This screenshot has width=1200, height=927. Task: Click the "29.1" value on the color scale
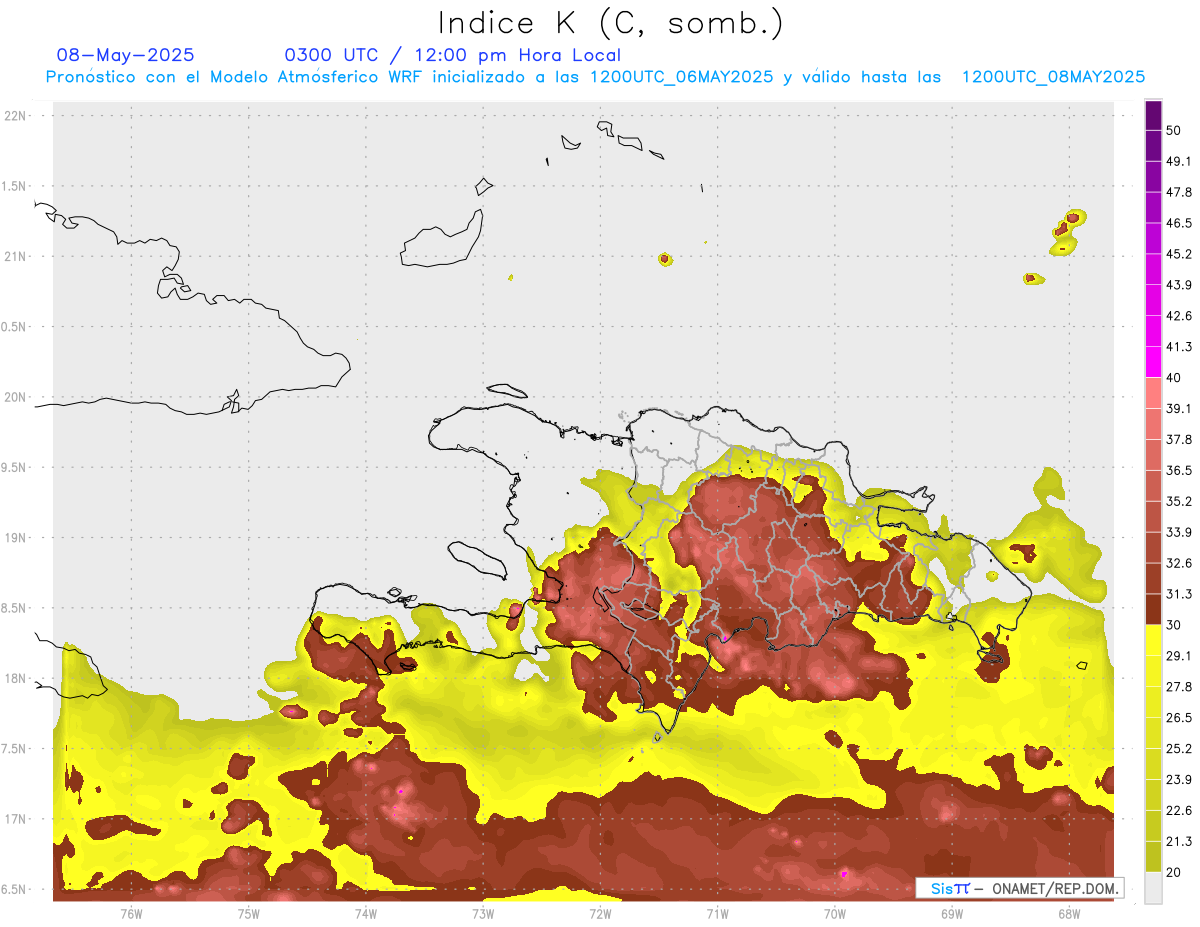[1179, 656]
